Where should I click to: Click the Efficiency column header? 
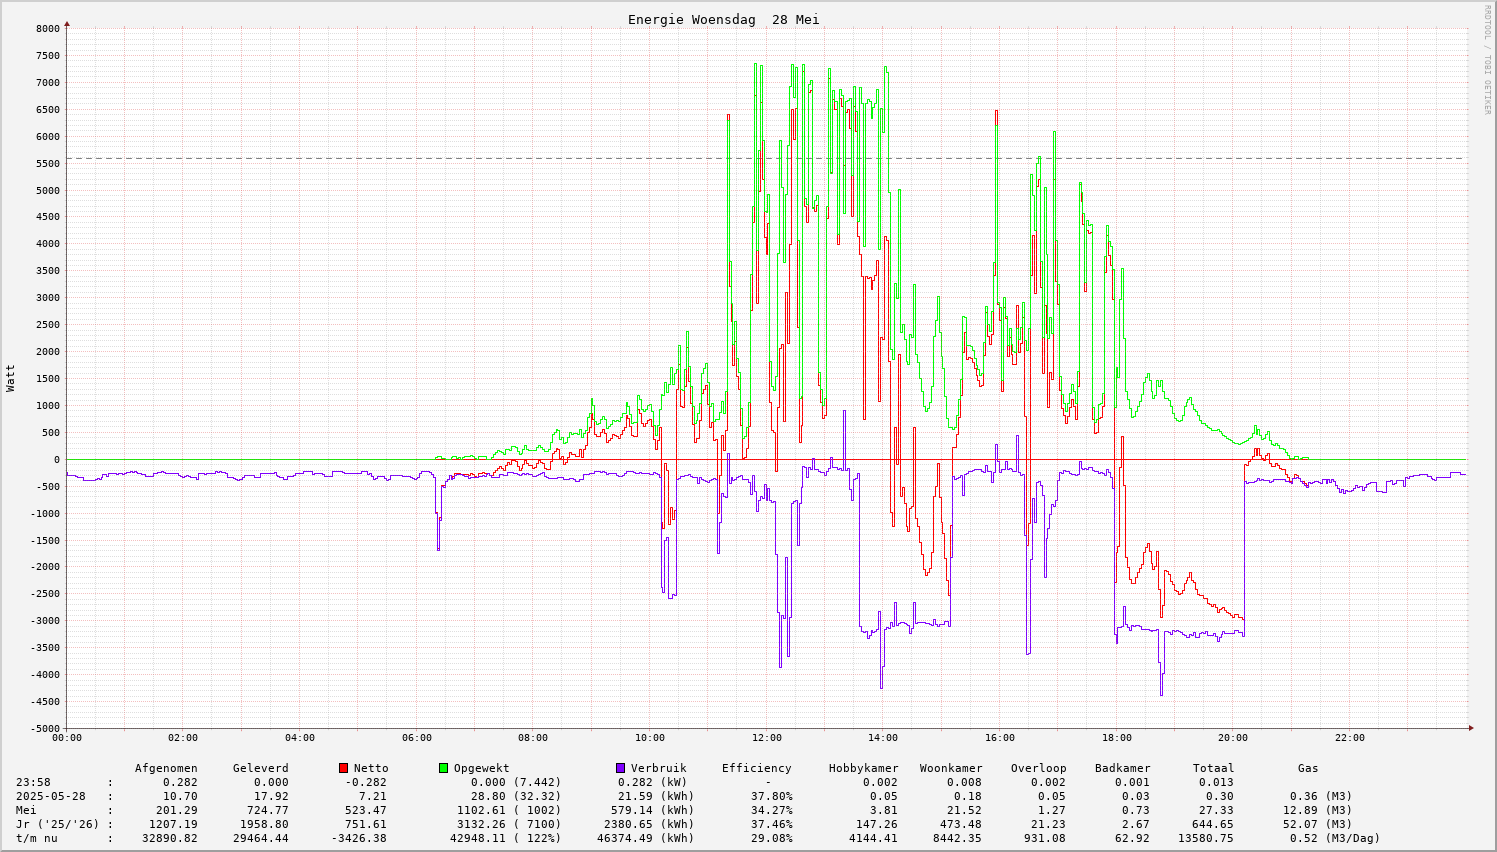coord(756,768)
